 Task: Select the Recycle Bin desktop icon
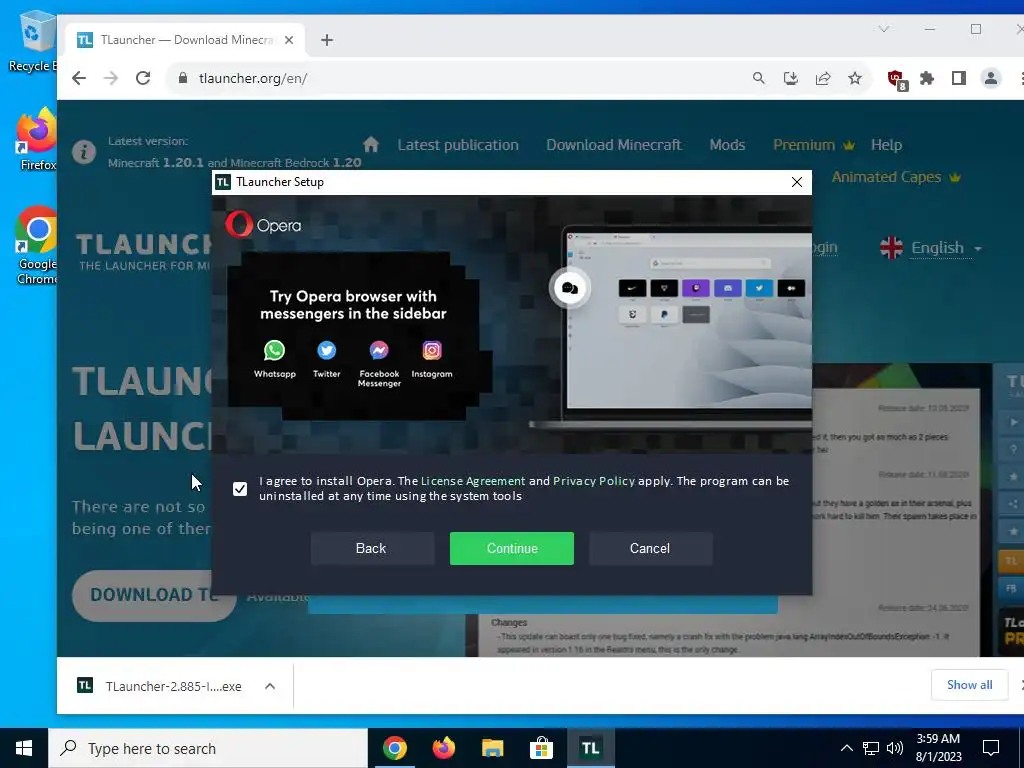coord(33,42)
